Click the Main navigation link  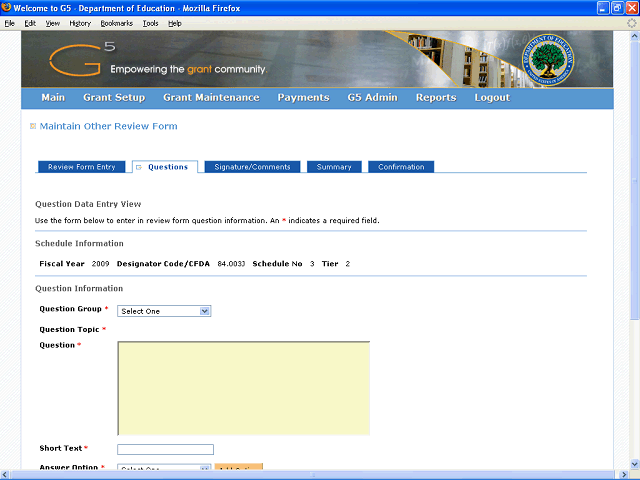click(x=53, y=98)
